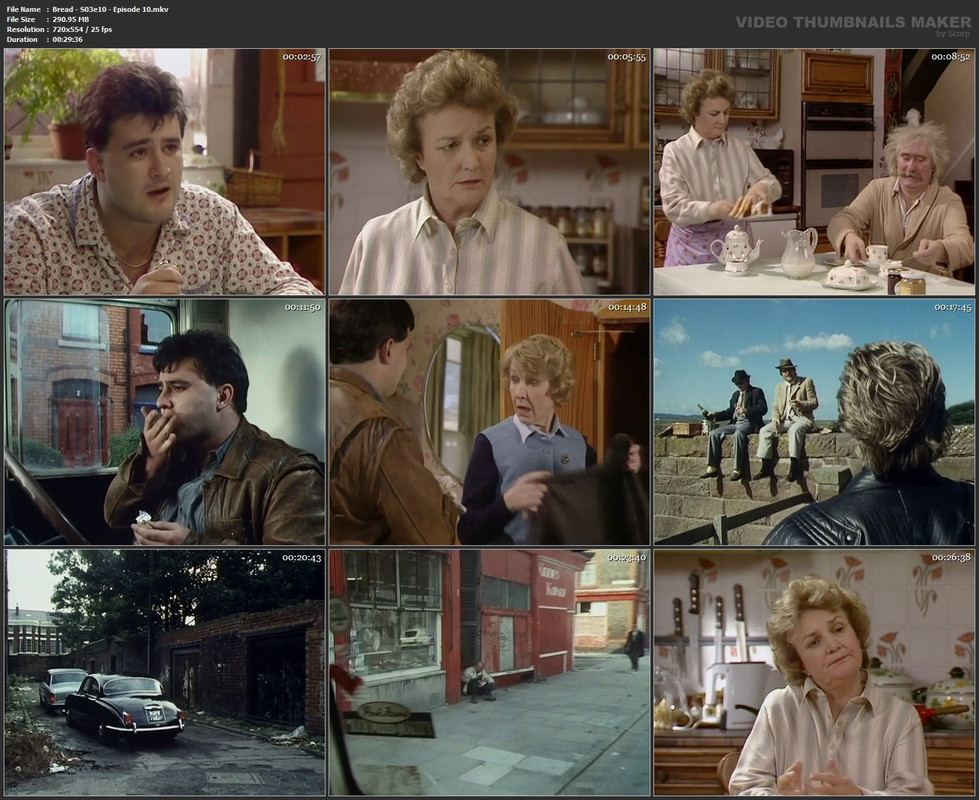Select the thumbnail at 00:08:52

[814, 172]
